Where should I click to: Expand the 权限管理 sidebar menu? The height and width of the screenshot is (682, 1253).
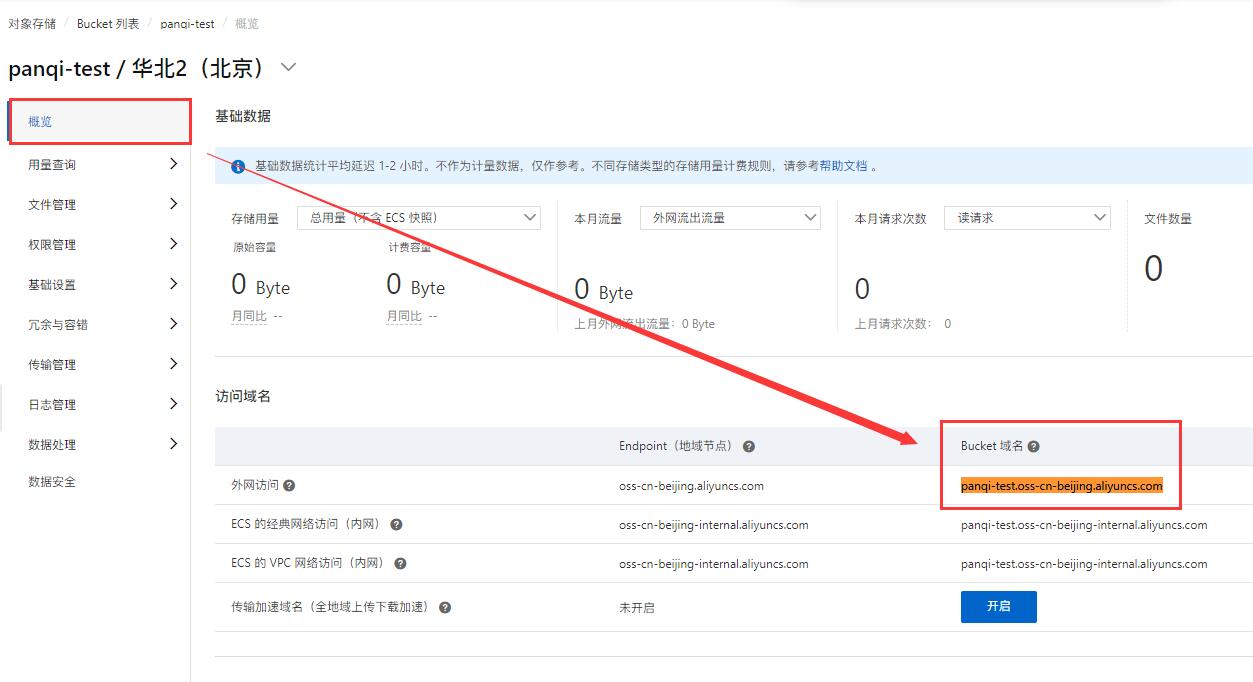coord(98,244)
